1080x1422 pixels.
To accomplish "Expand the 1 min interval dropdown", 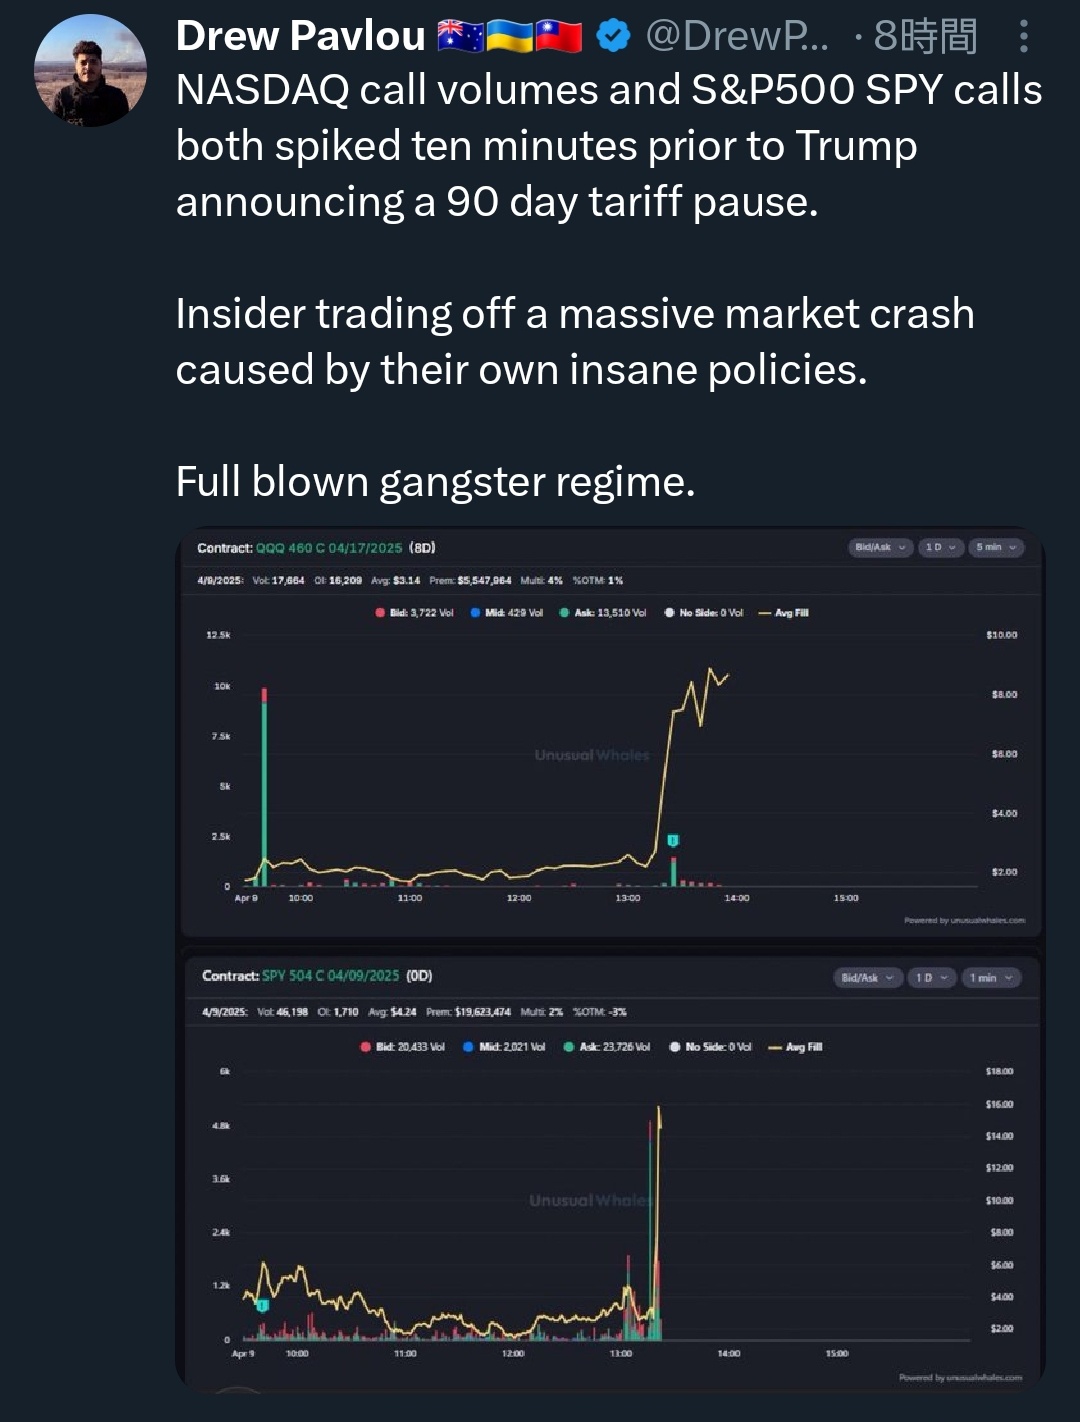I will click(991, 978).
